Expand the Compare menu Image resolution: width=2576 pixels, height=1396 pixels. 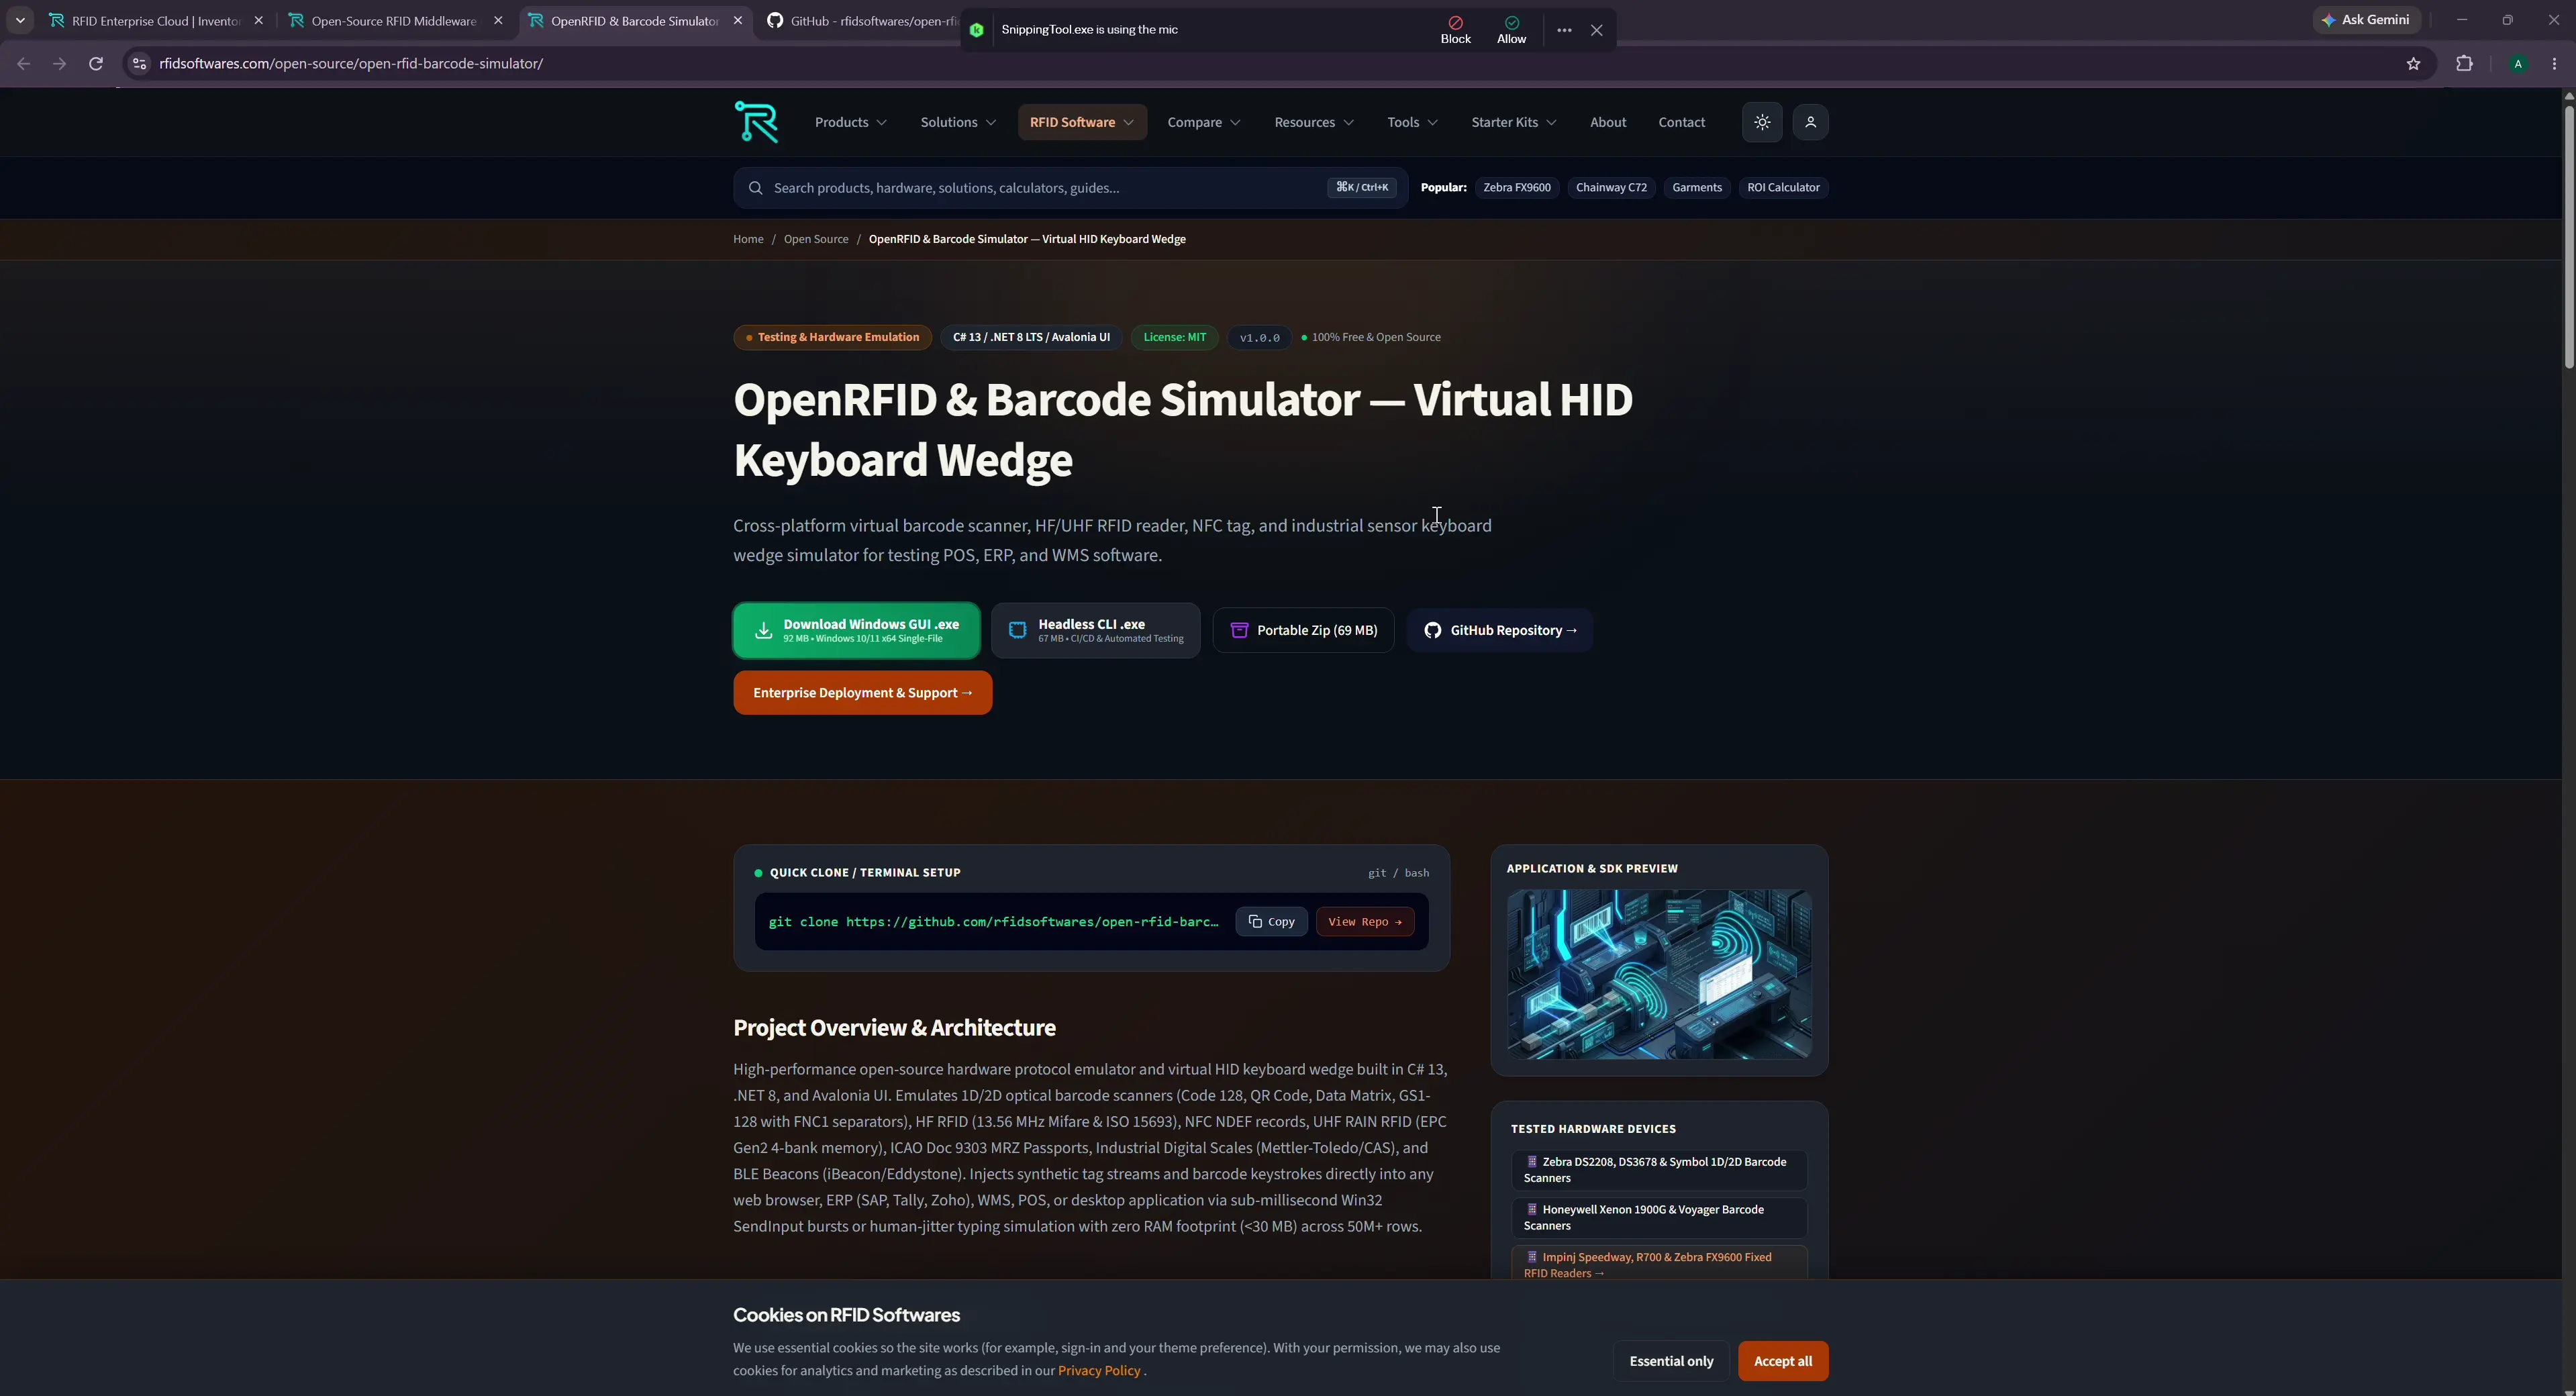(x=1204, y=122)
